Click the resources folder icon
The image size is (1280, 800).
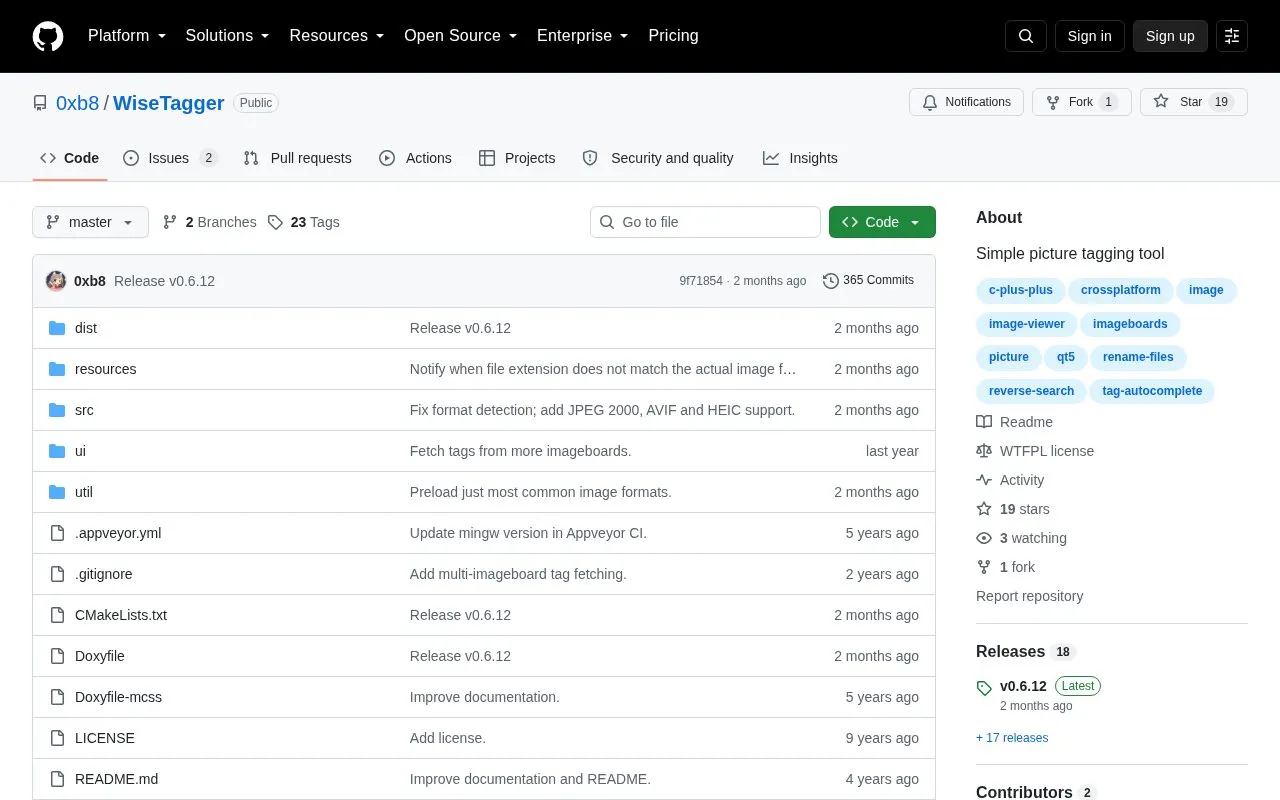click(57, 369)
